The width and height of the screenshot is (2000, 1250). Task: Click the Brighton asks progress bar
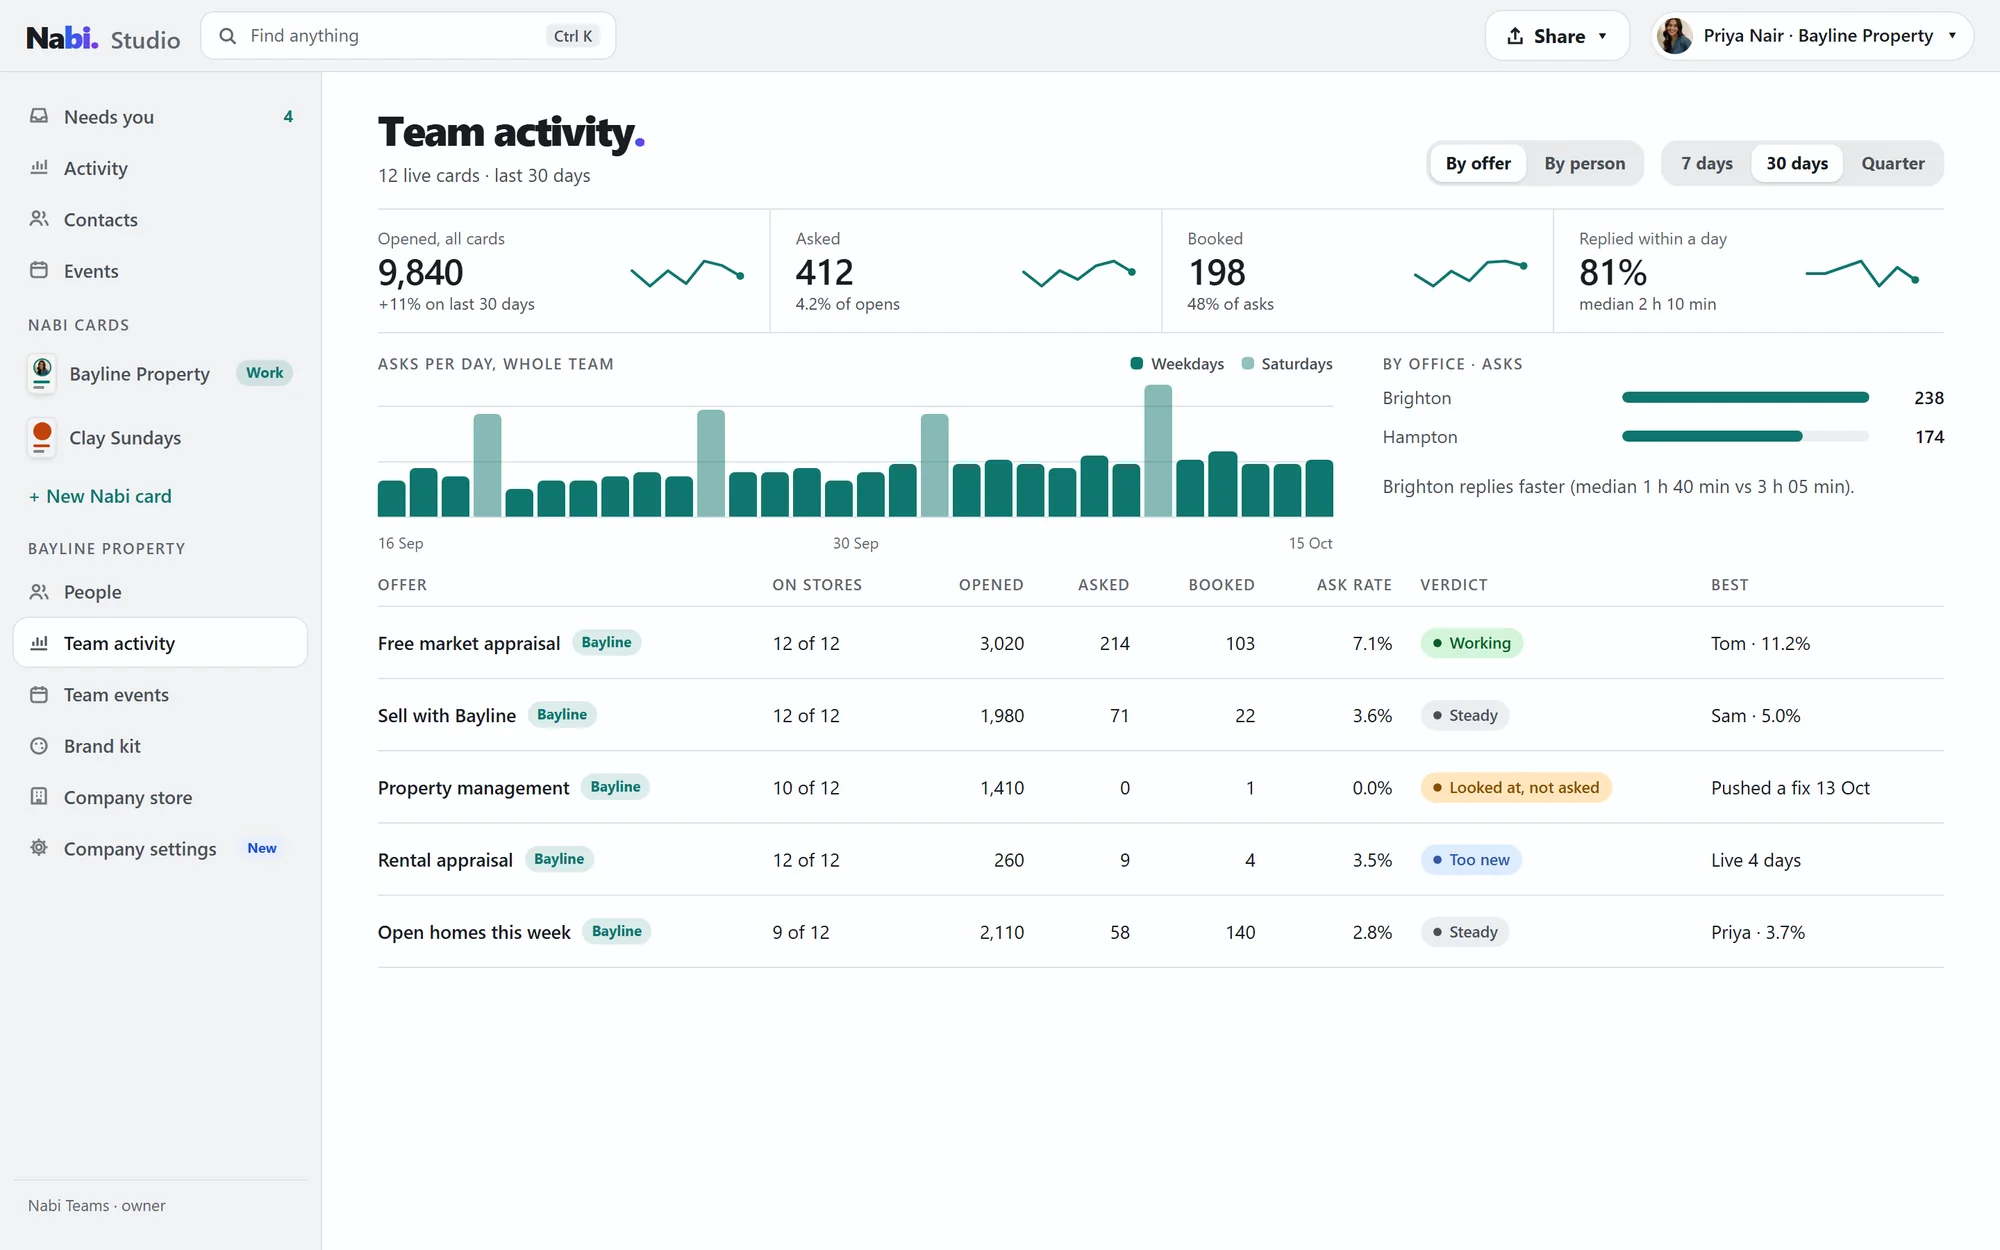tap(1745, 397)
